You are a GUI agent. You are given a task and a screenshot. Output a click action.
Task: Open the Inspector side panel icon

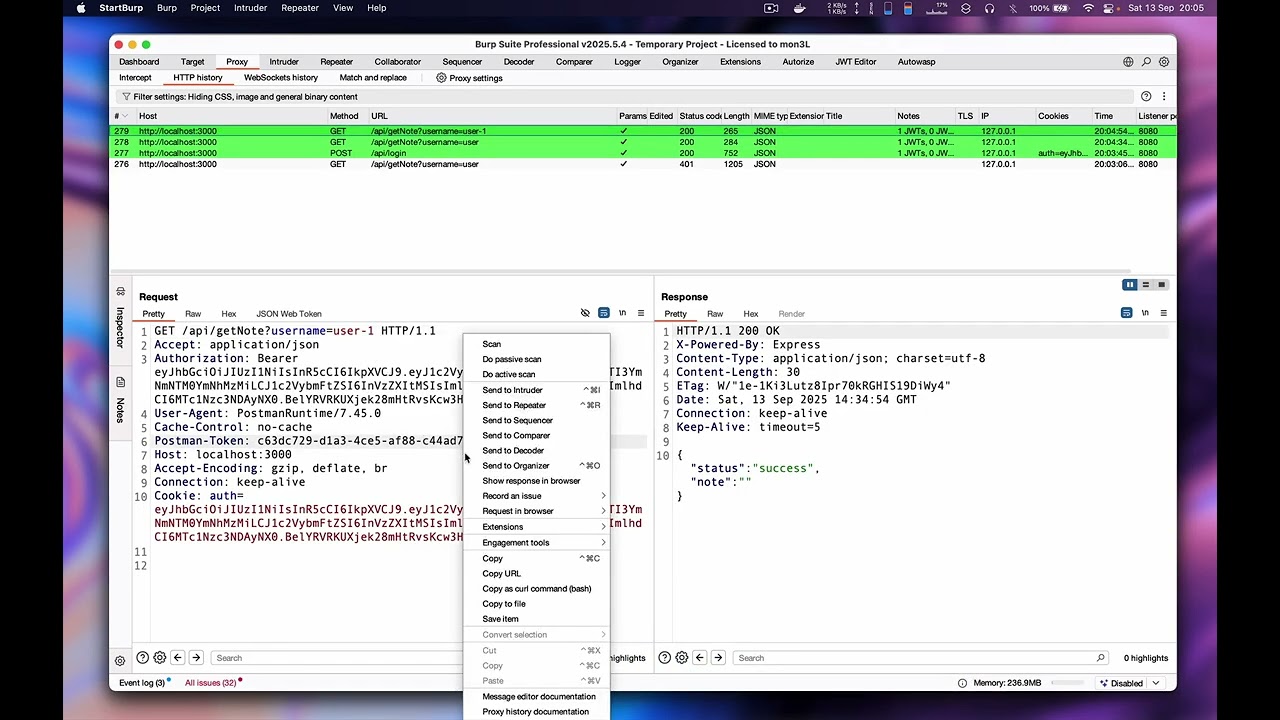(120, 292)
